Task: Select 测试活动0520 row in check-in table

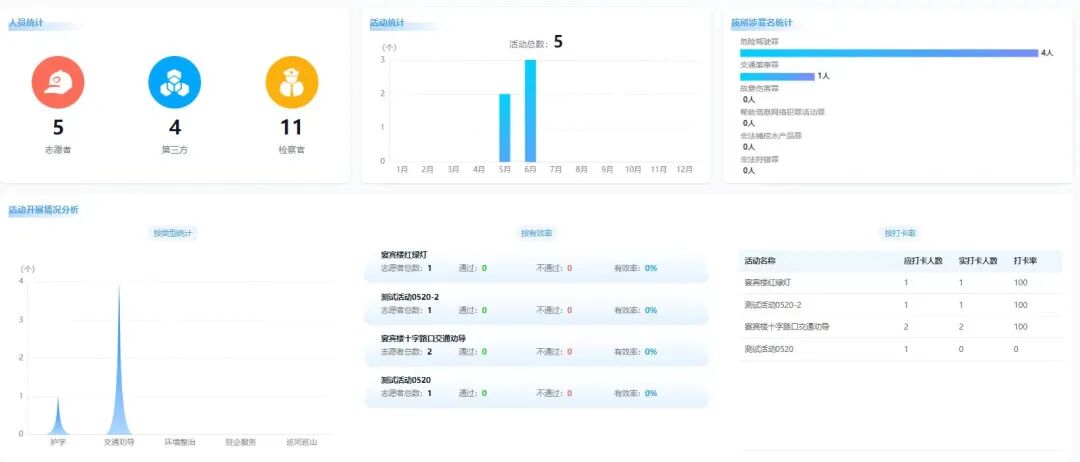Action: pyautogui.click(x=900, y=349)
